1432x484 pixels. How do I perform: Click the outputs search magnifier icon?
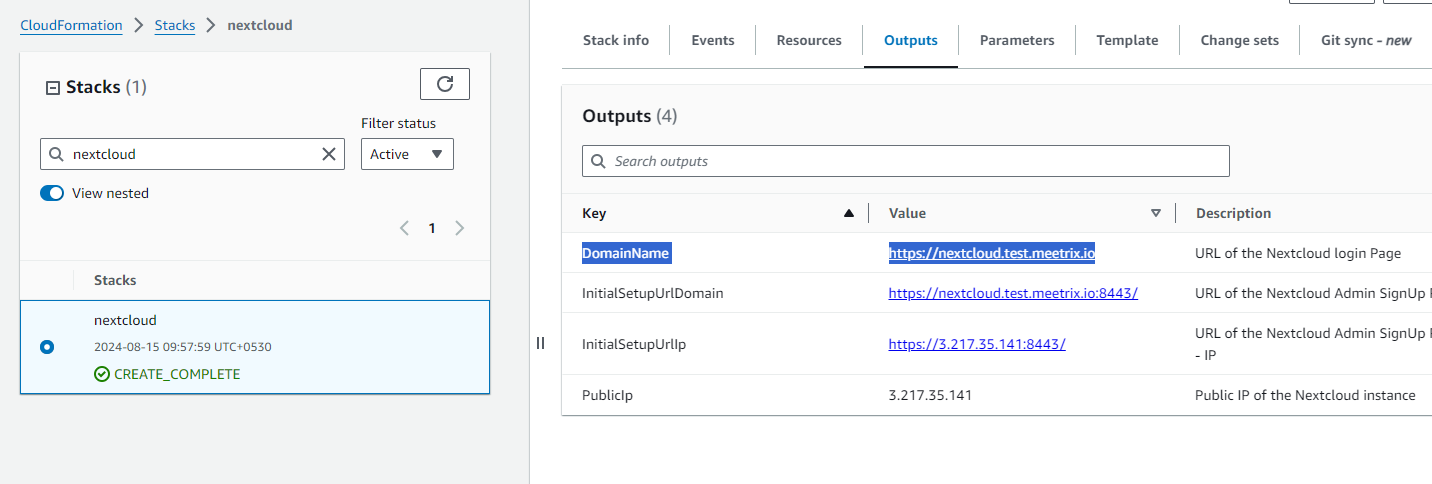pyautogui.click(x=598, y=161)
